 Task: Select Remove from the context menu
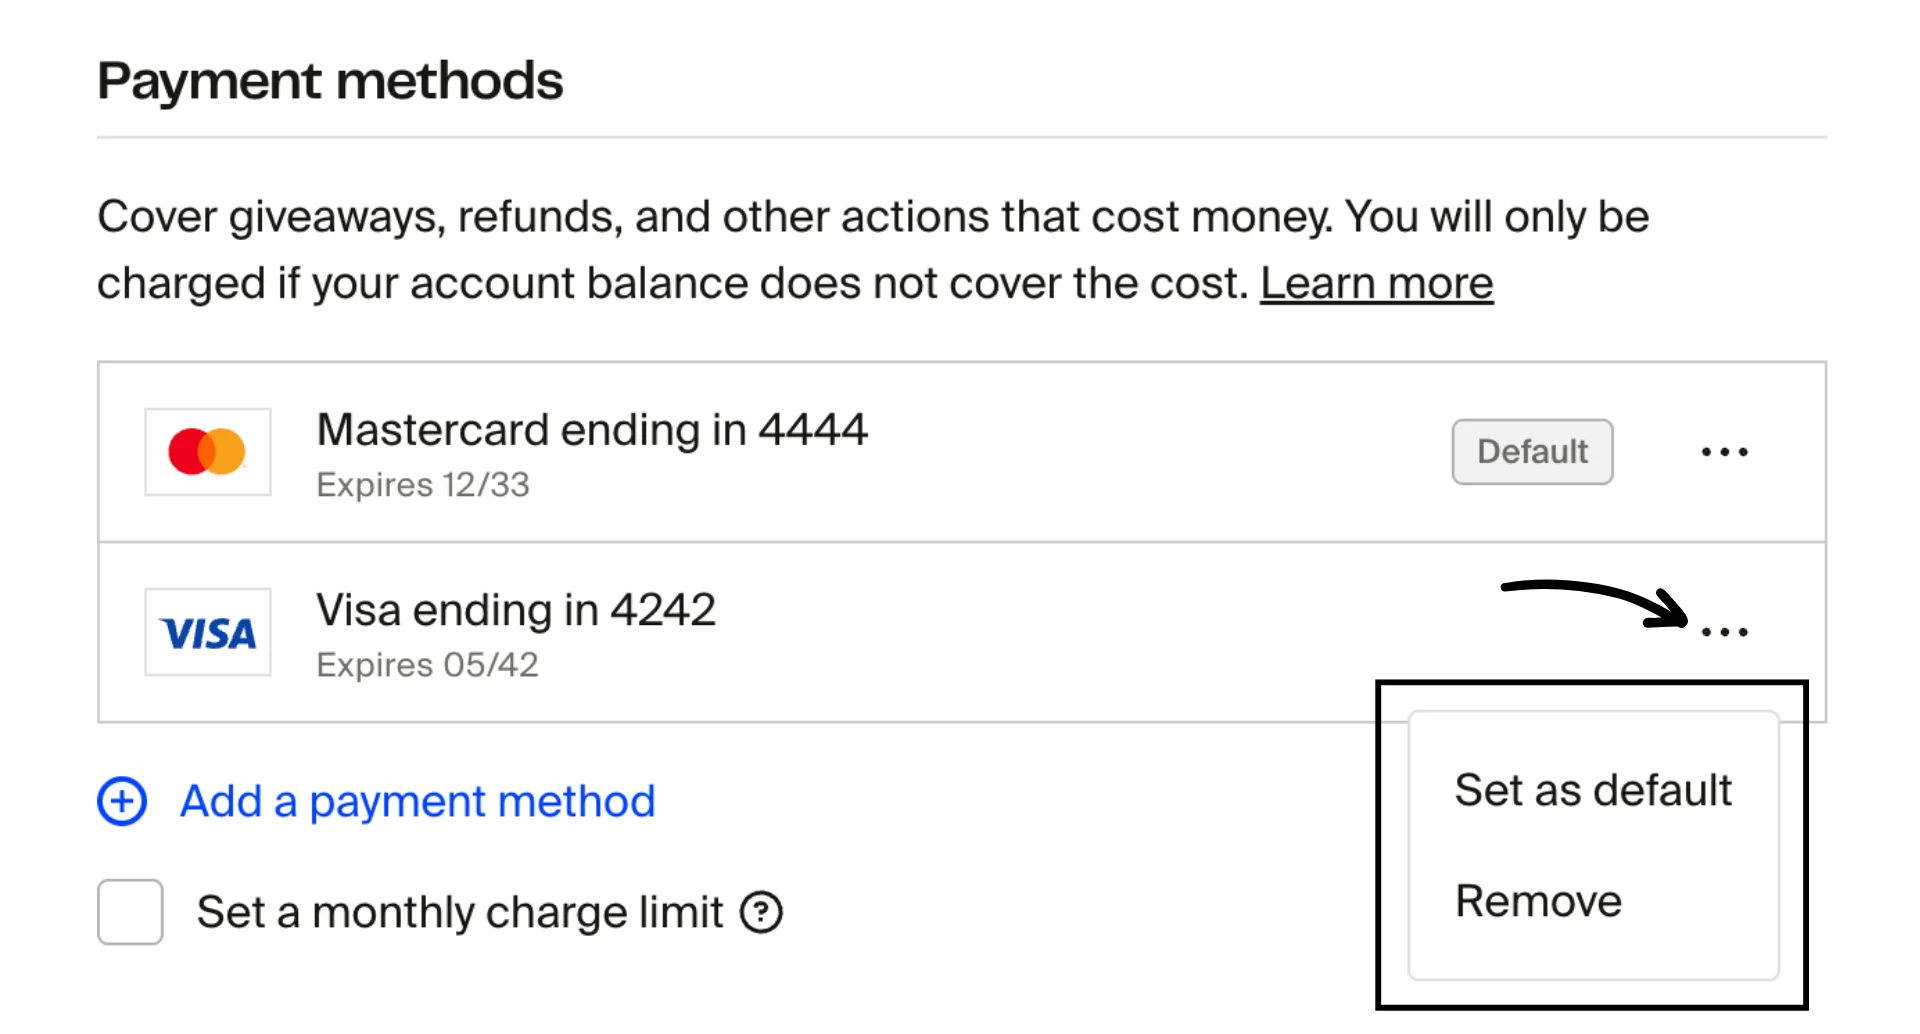(x=1538, y=900)
